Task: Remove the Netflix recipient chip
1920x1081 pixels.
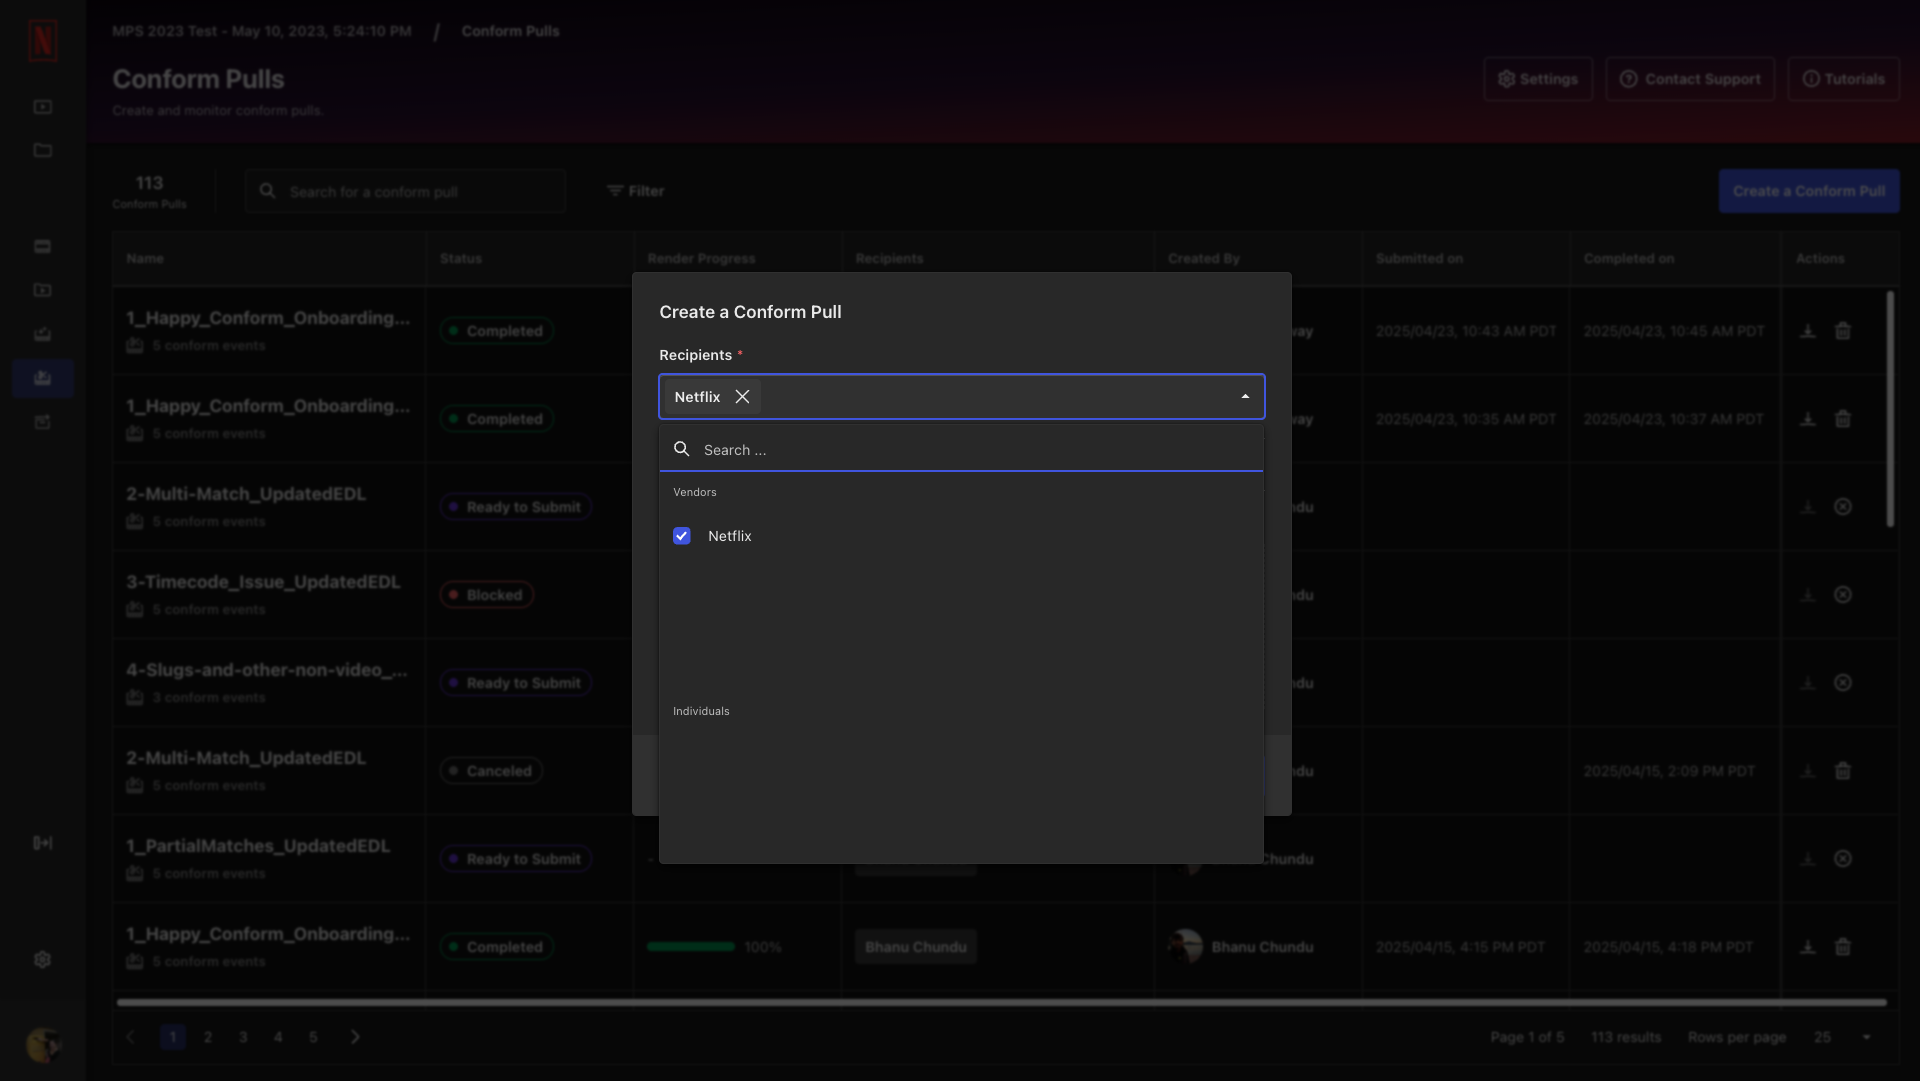Action: tap(742, 397)
